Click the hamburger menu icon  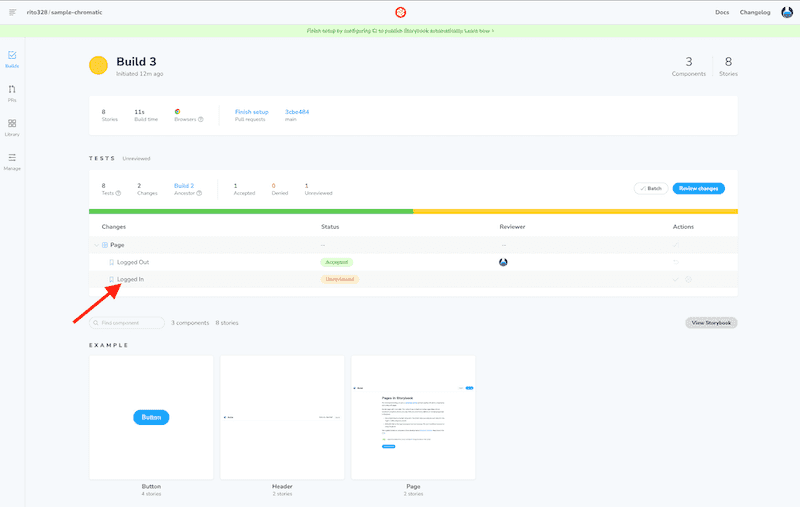coord(12,12)
